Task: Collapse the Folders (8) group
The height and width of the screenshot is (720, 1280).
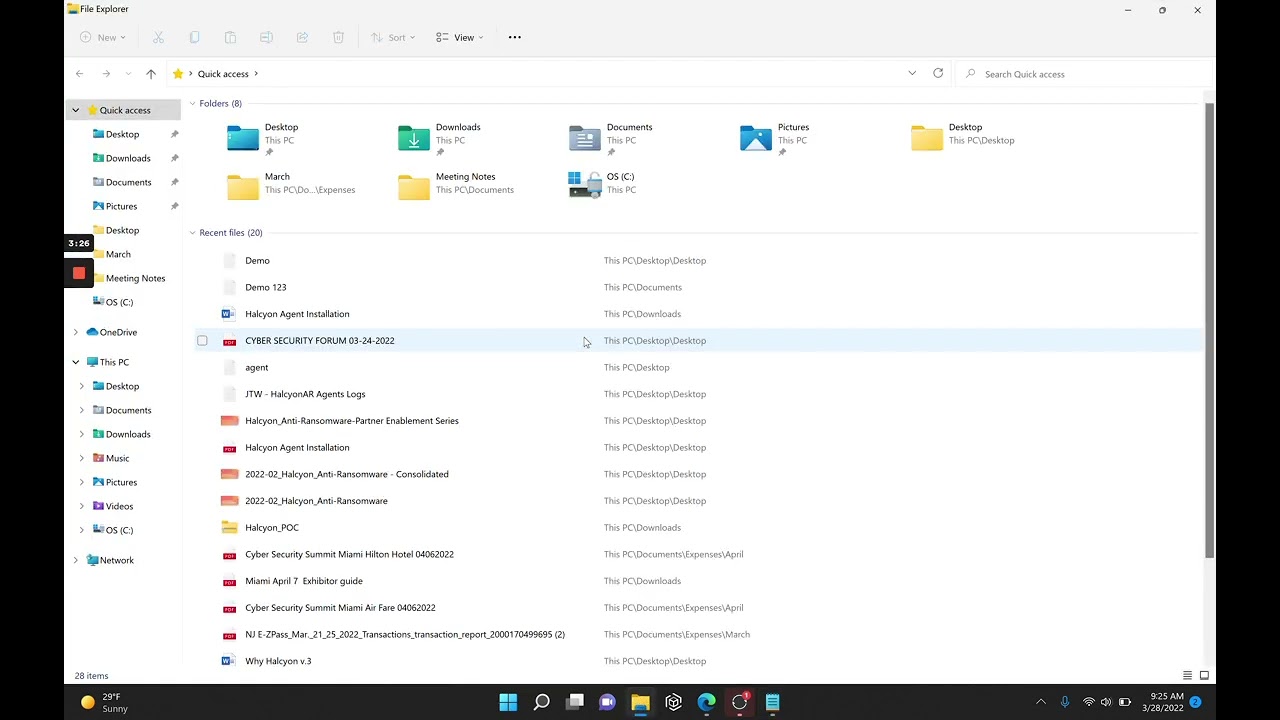Action: click(192, 103)
